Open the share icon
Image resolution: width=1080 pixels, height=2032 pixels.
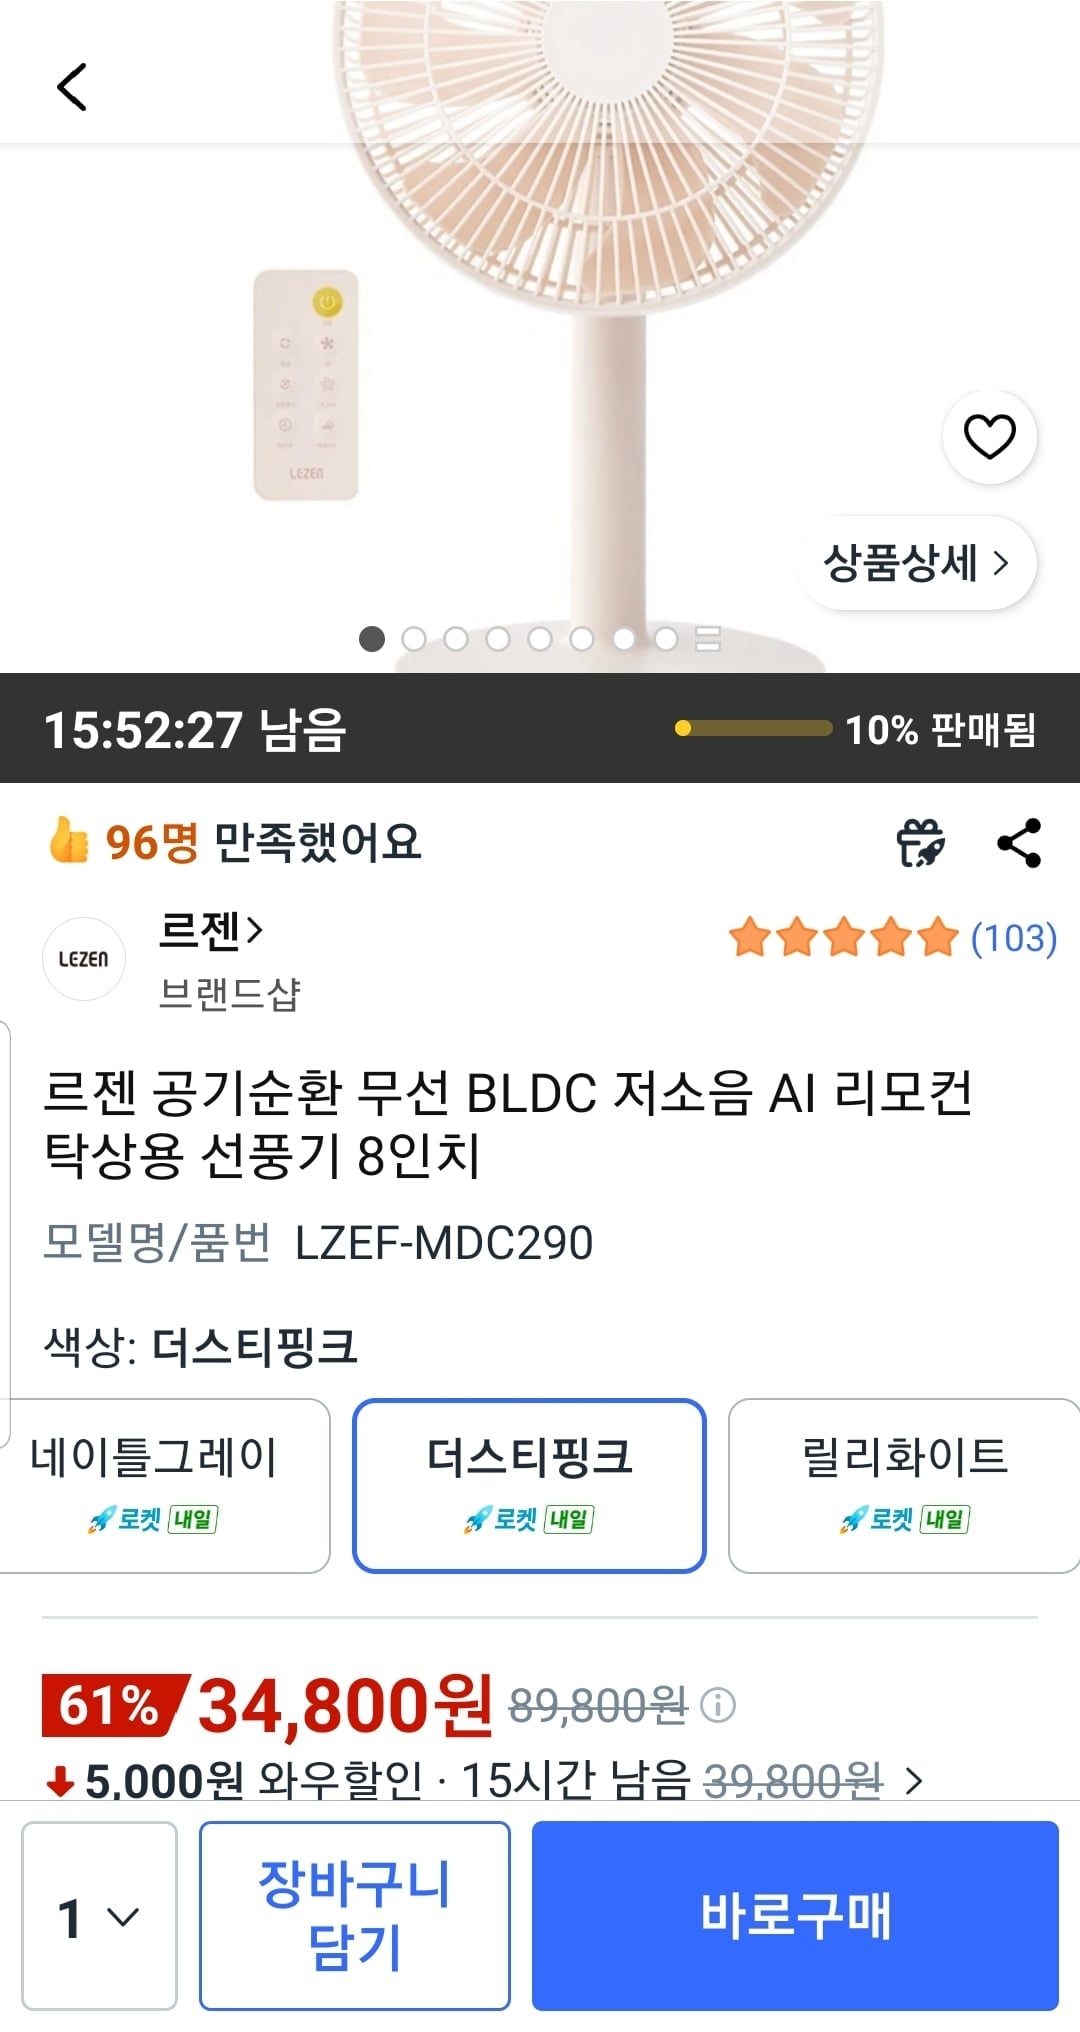(x=1020, y=843)
